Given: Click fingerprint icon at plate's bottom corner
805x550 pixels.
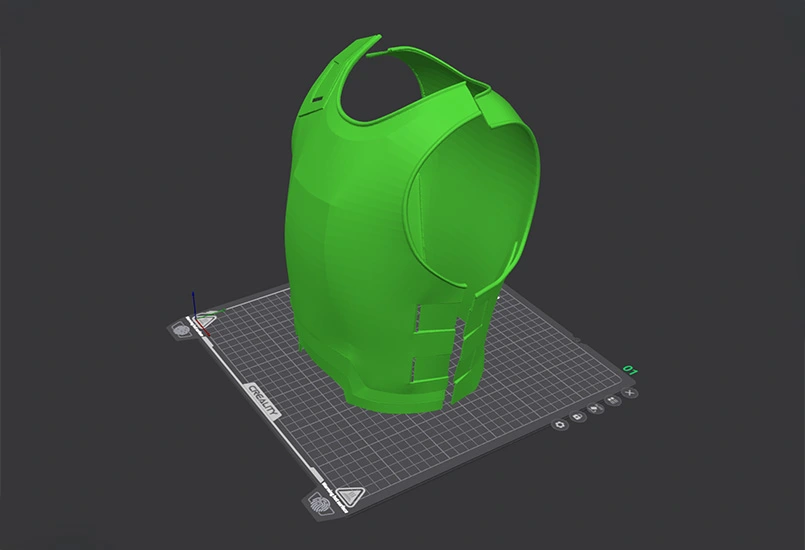Looking at the screenshot, I should [x=322, y=501].
